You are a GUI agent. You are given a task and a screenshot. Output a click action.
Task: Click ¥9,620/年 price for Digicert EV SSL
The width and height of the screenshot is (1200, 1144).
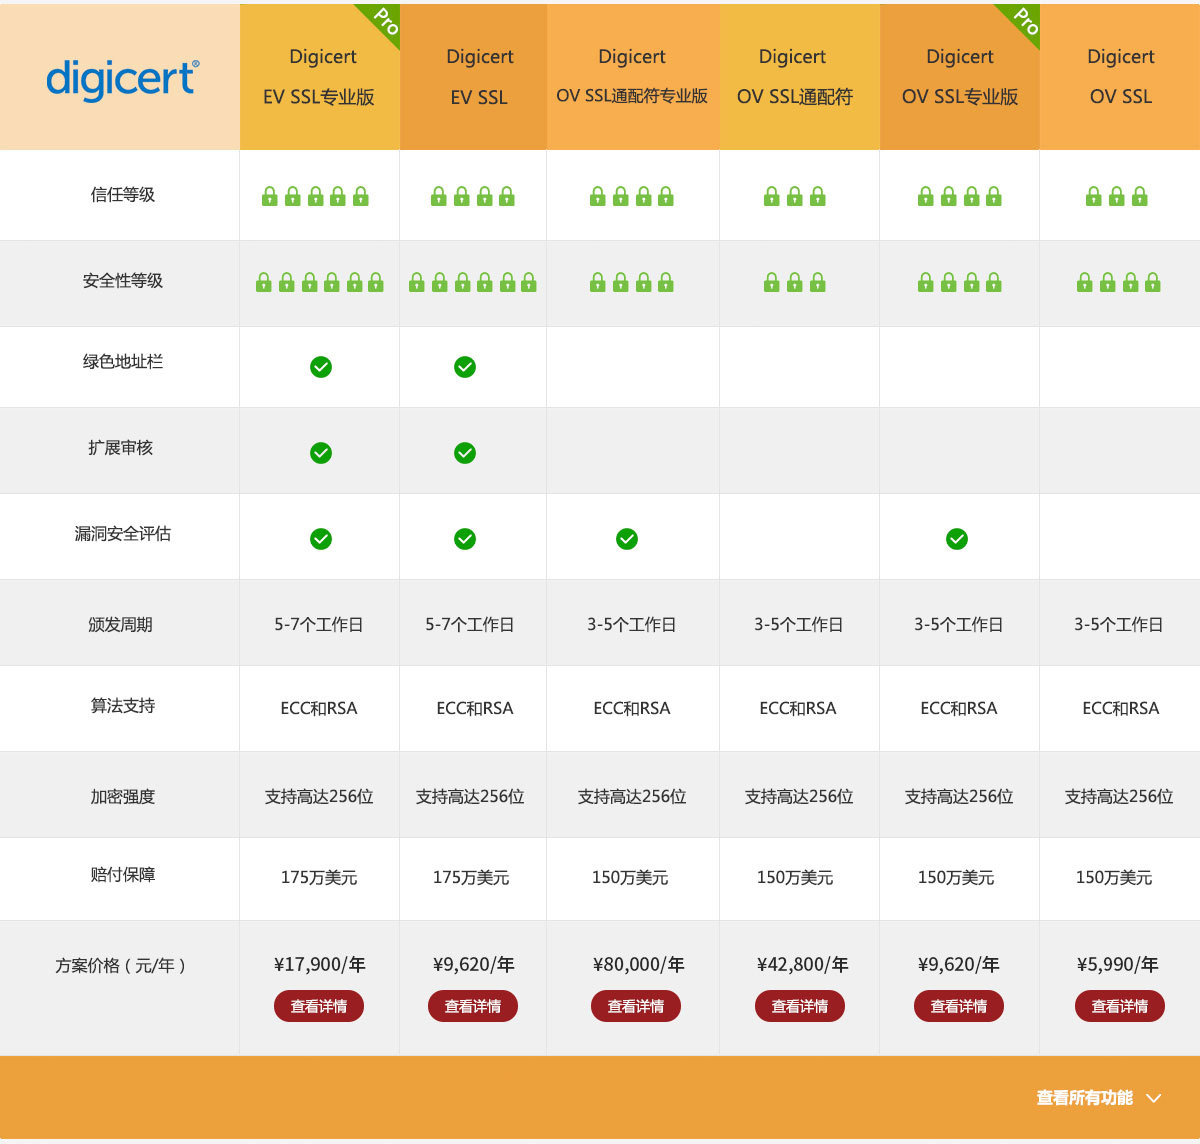[474, 965]
